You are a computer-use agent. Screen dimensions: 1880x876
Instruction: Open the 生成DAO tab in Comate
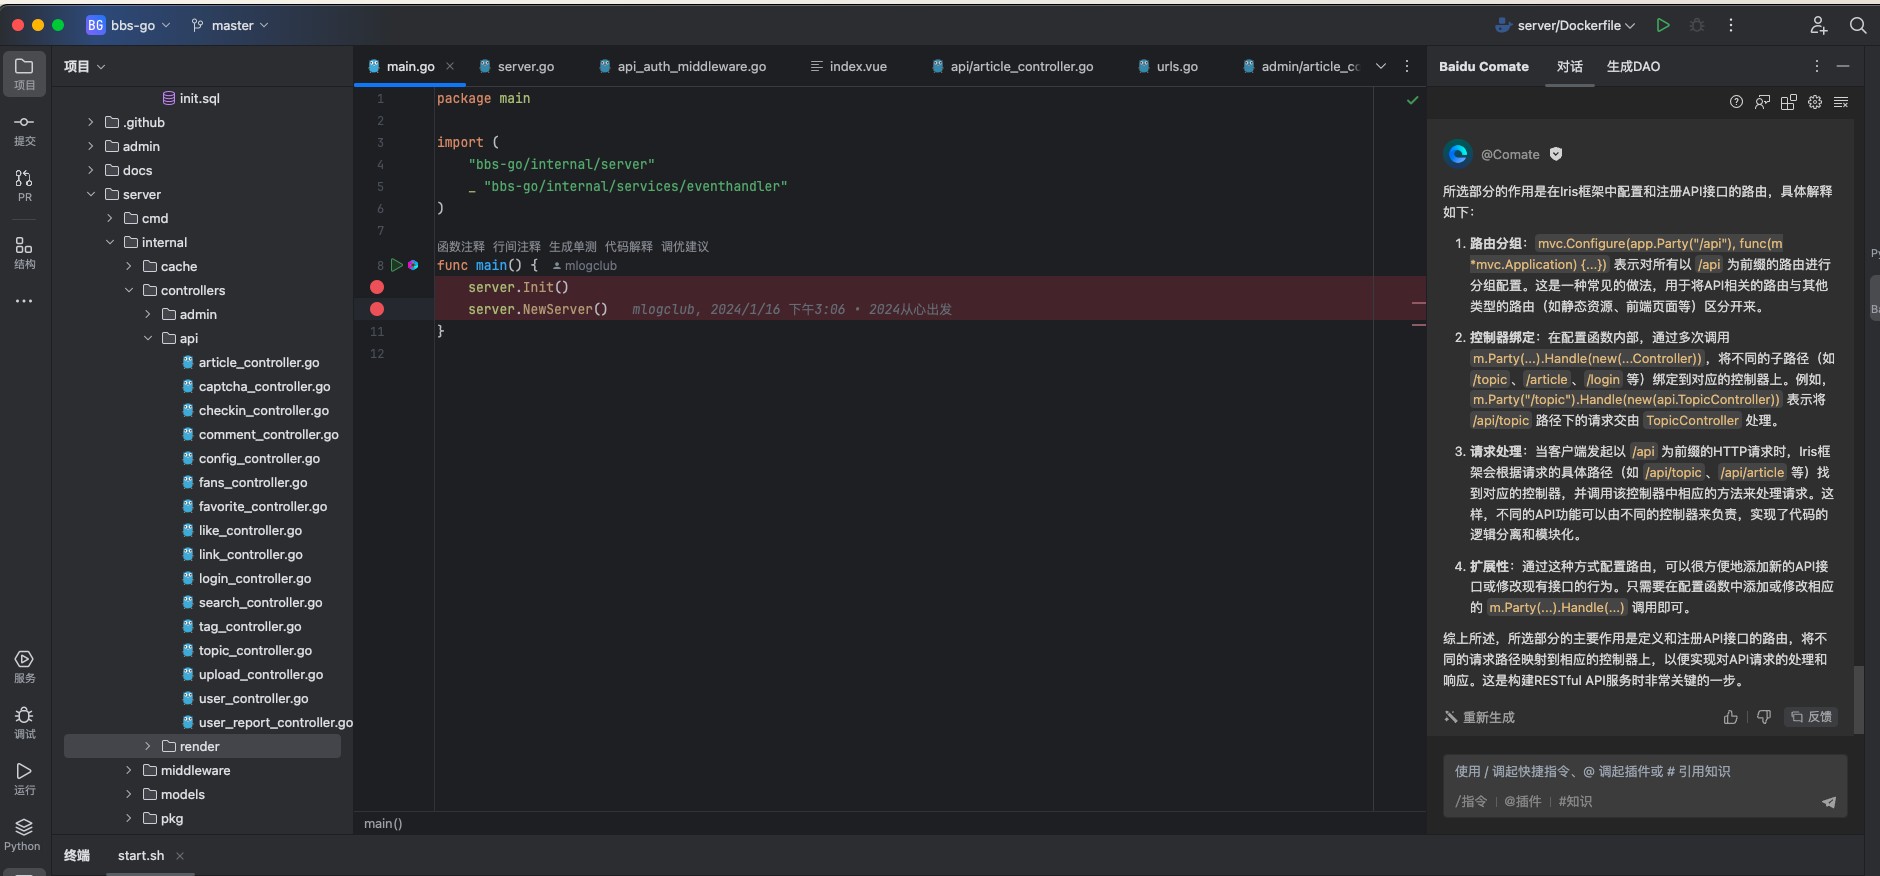click(1633, 66)
